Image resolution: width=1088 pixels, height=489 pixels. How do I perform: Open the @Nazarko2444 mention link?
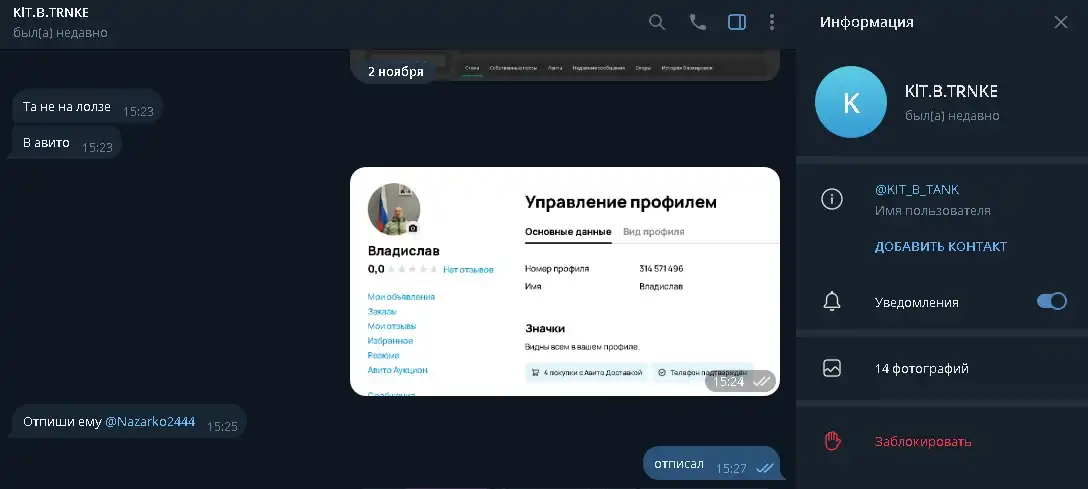click(150, 422)
